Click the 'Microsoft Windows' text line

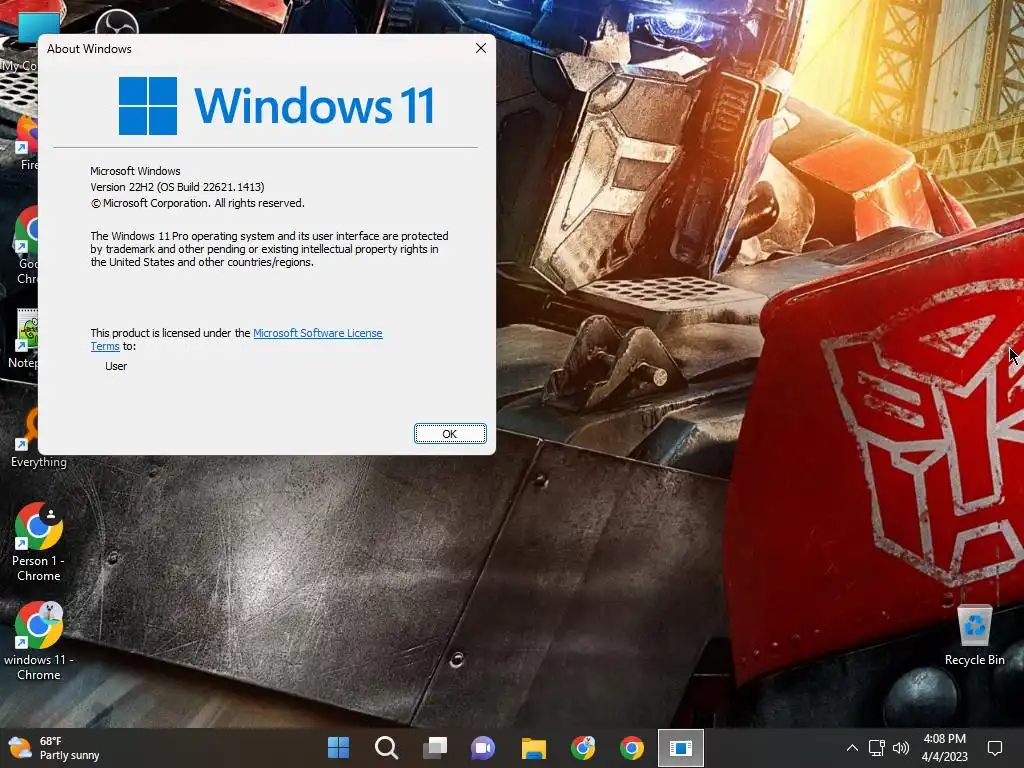click(x=135, y=171)
